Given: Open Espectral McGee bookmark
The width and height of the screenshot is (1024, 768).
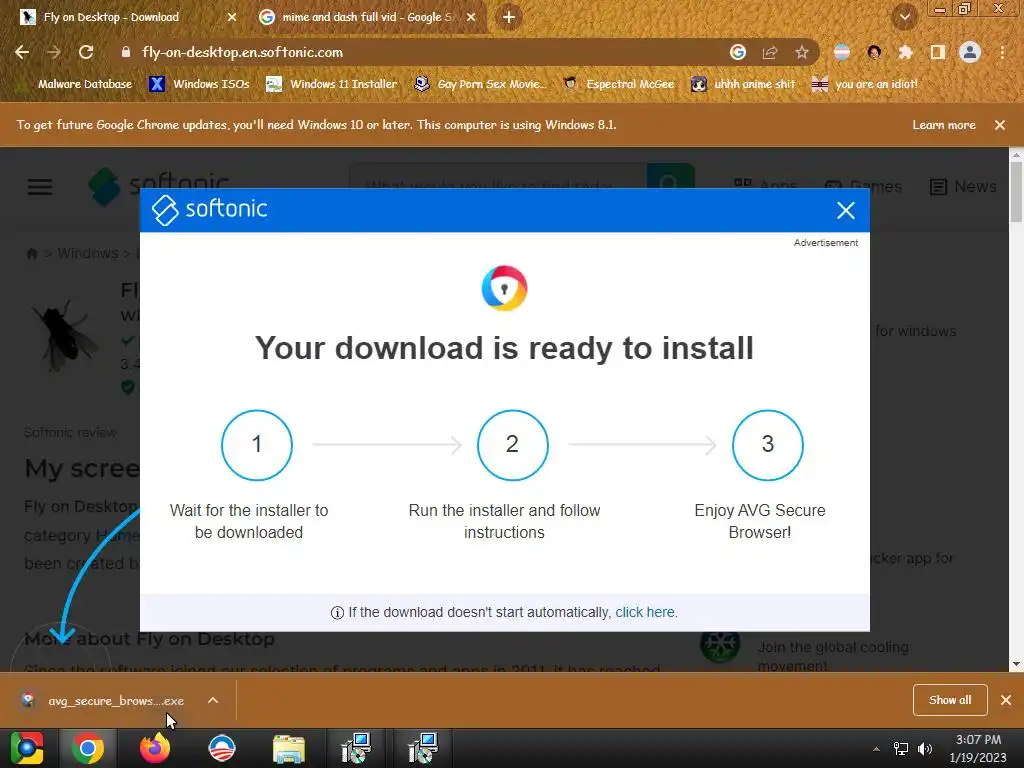Looking at the screenshot, I should [619, 84].
